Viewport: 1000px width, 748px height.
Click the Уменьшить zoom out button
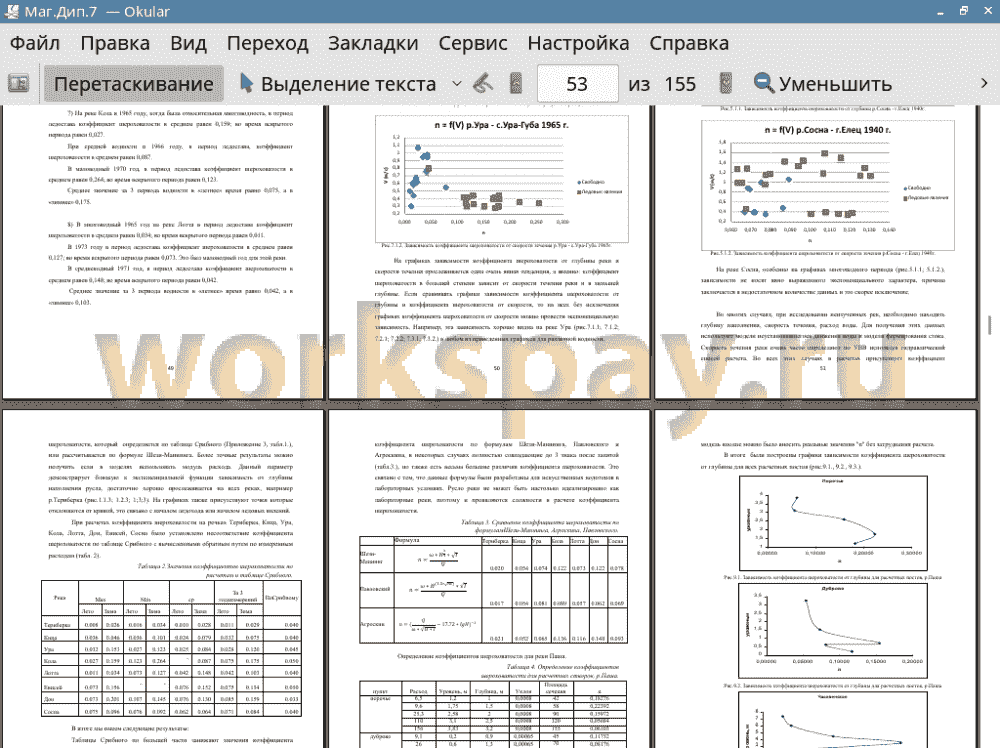(823, 84)
